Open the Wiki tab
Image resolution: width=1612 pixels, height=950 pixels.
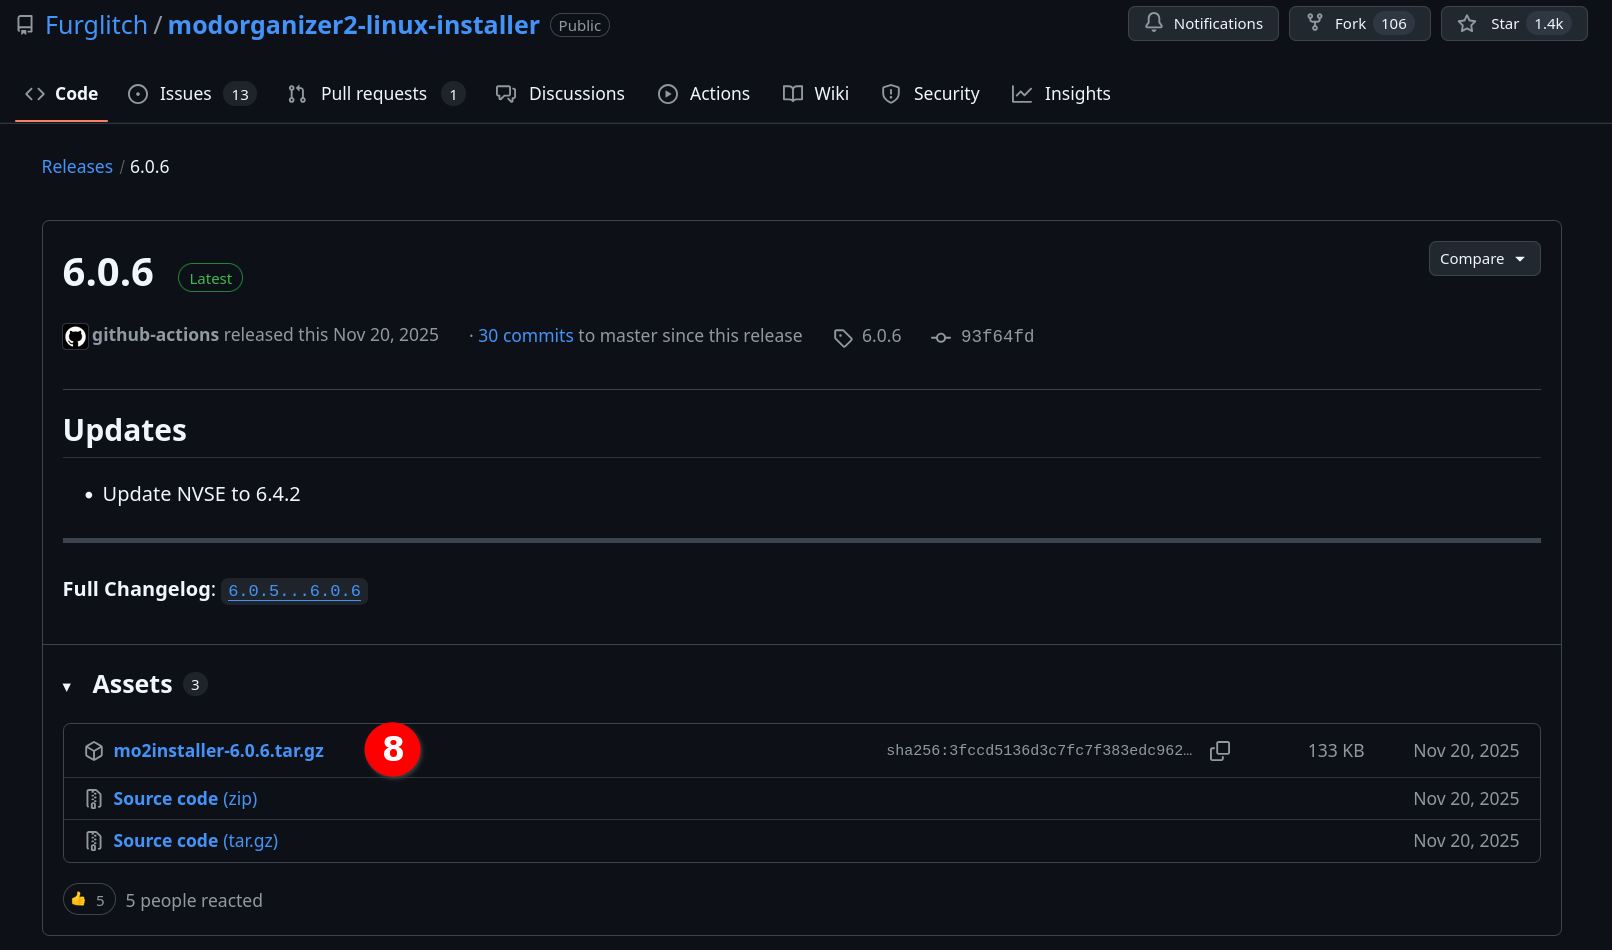[x=816, y=94]
